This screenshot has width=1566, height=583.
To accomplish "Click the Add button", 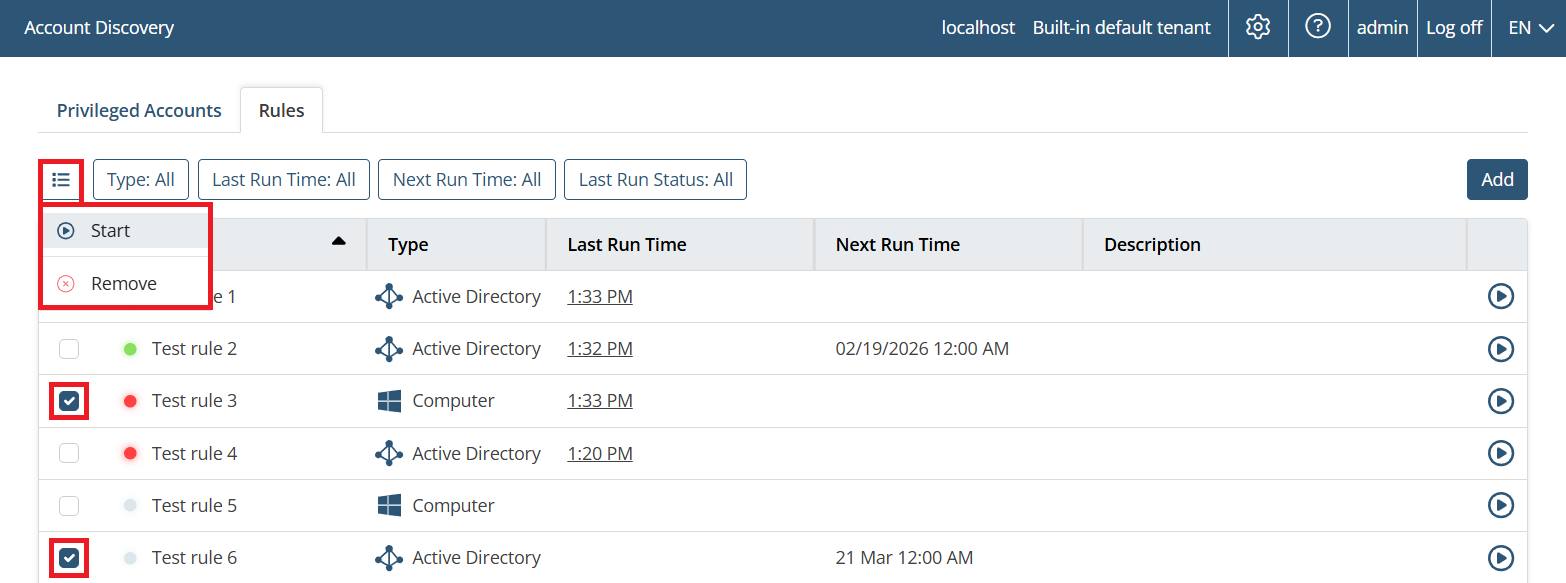I will (1497, 180).
